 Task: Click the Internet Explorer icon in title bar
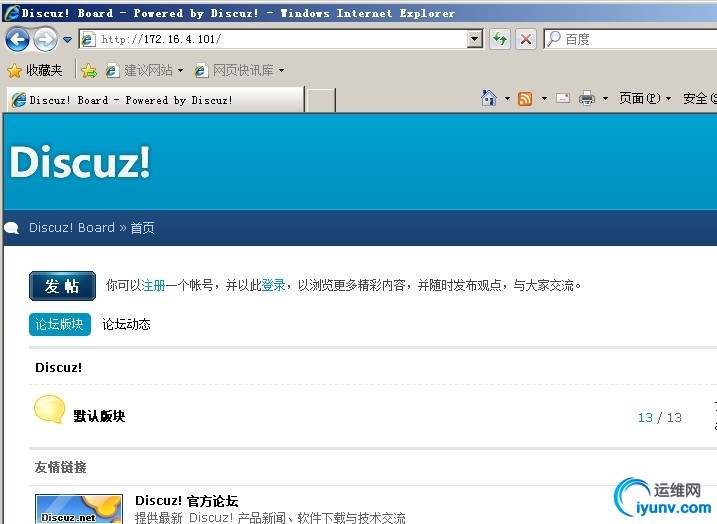coord(11,12)
